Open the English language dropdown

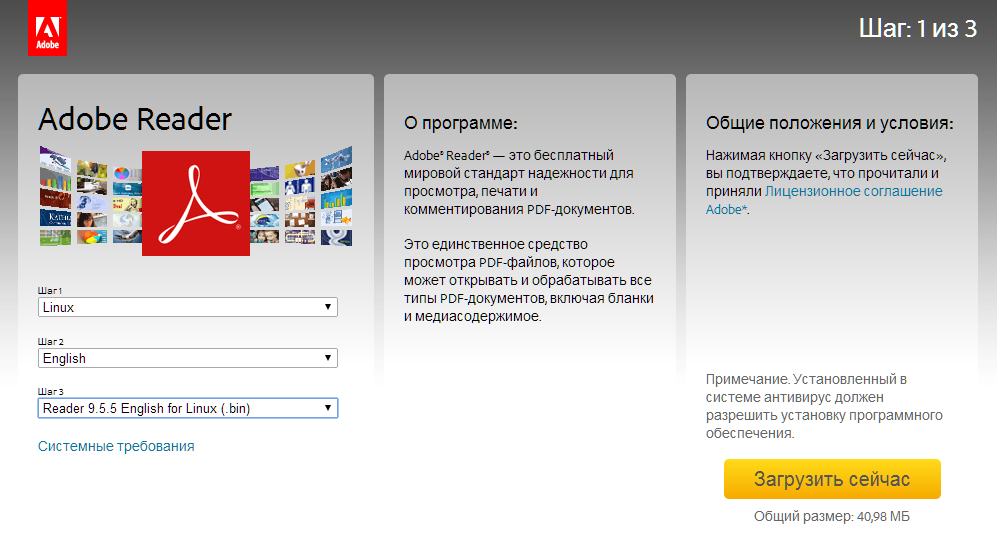[x=188, y=358]
